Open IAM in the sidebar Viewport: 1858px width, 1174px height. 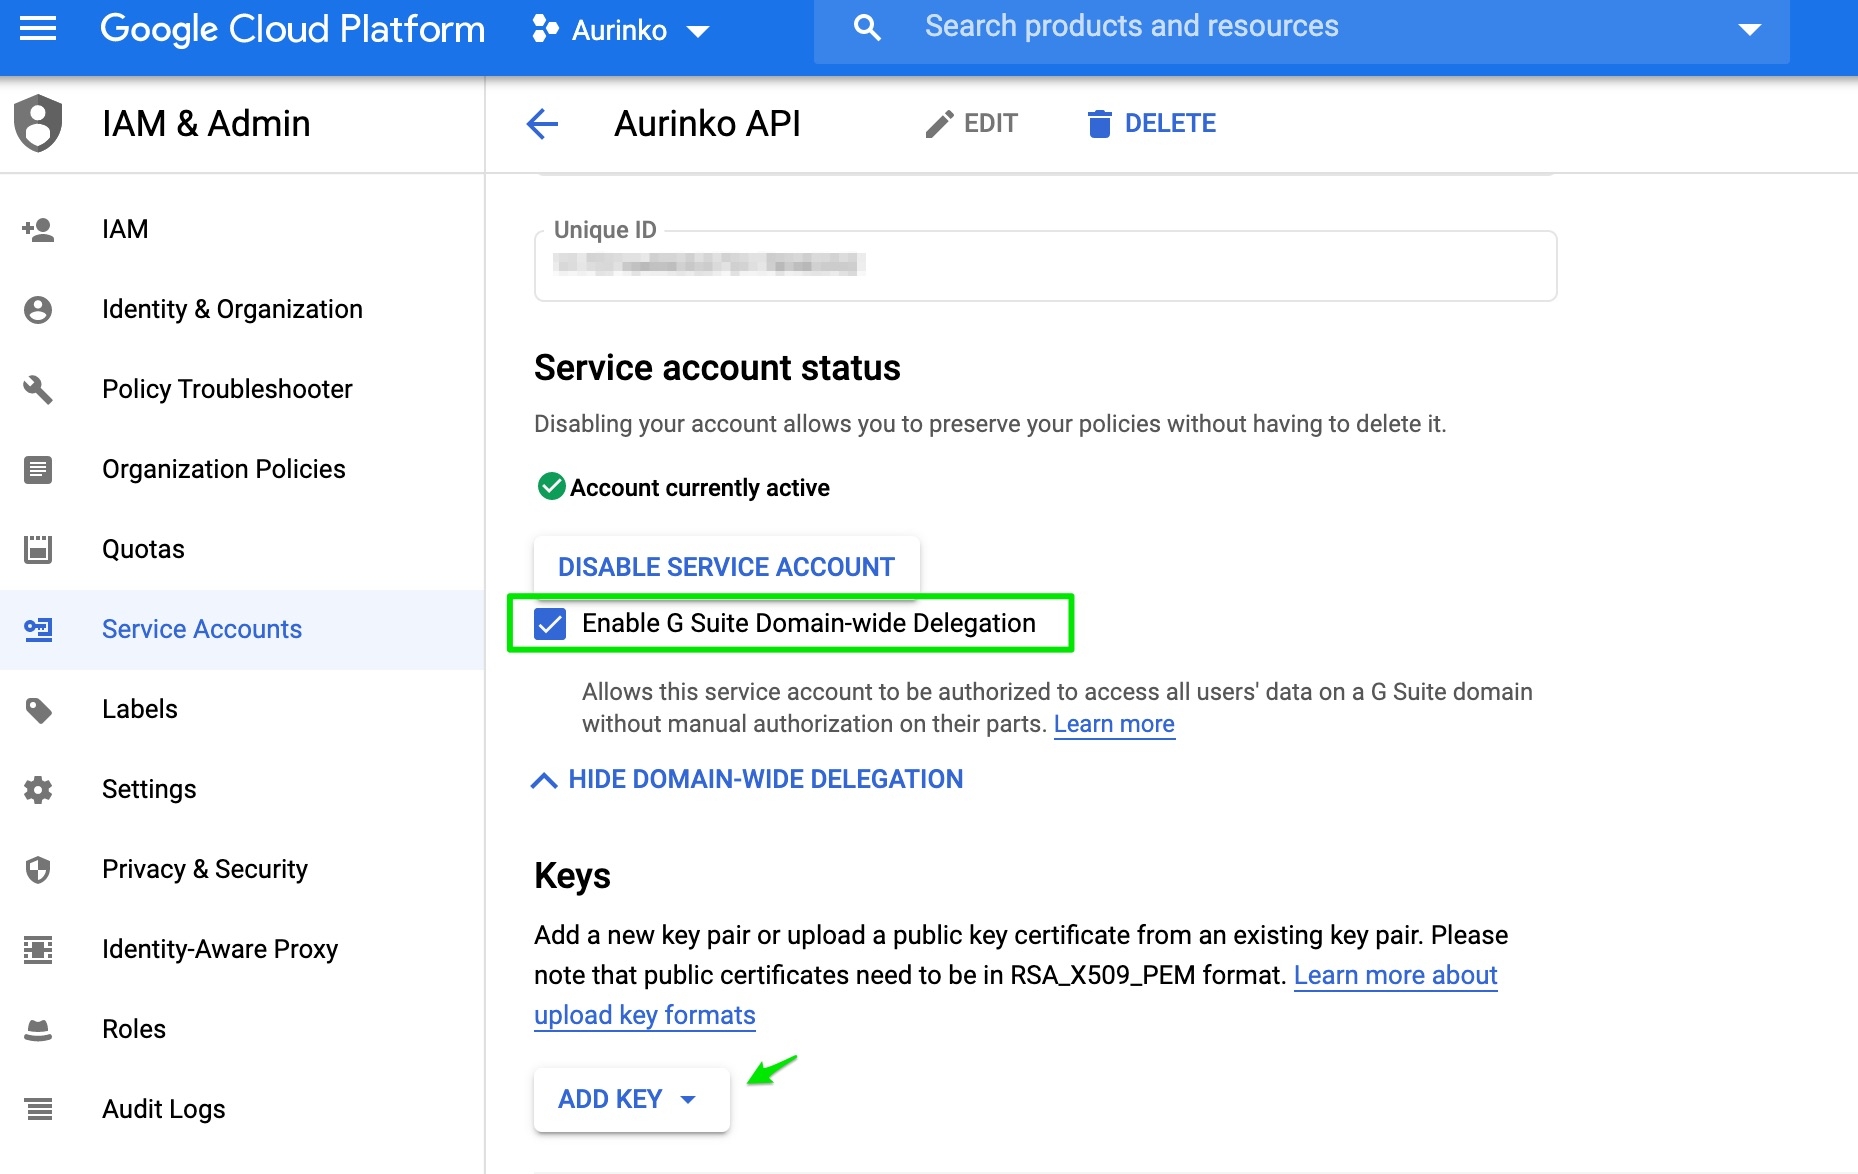[x=242, y=229]
